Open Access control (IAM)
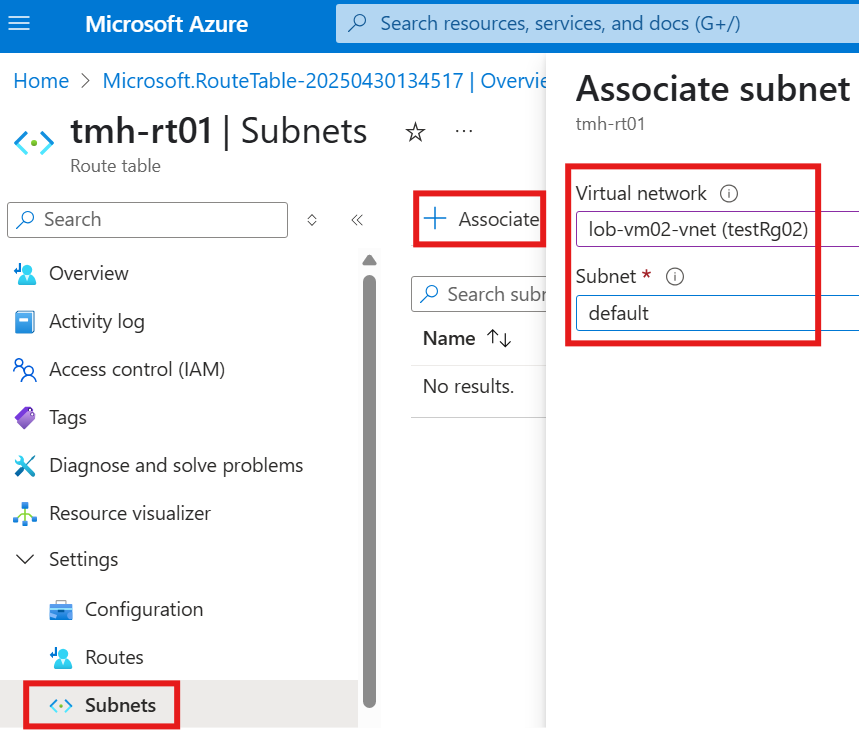The height and width of the screenshot is (730, 859). [137, 370]
